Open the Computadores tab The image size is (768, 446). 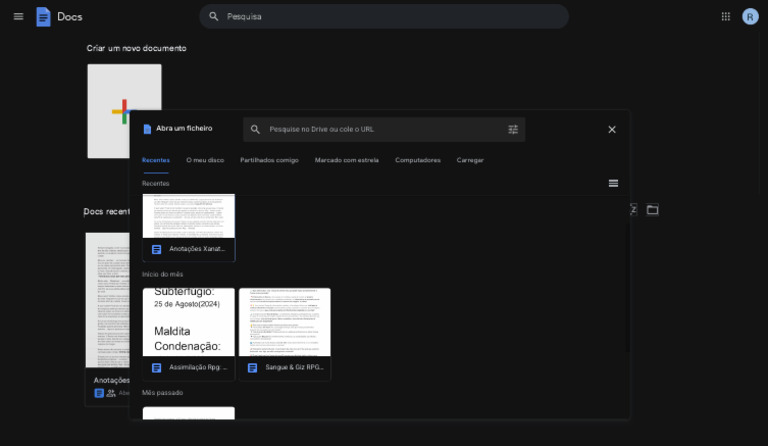[x=418, y=160]
